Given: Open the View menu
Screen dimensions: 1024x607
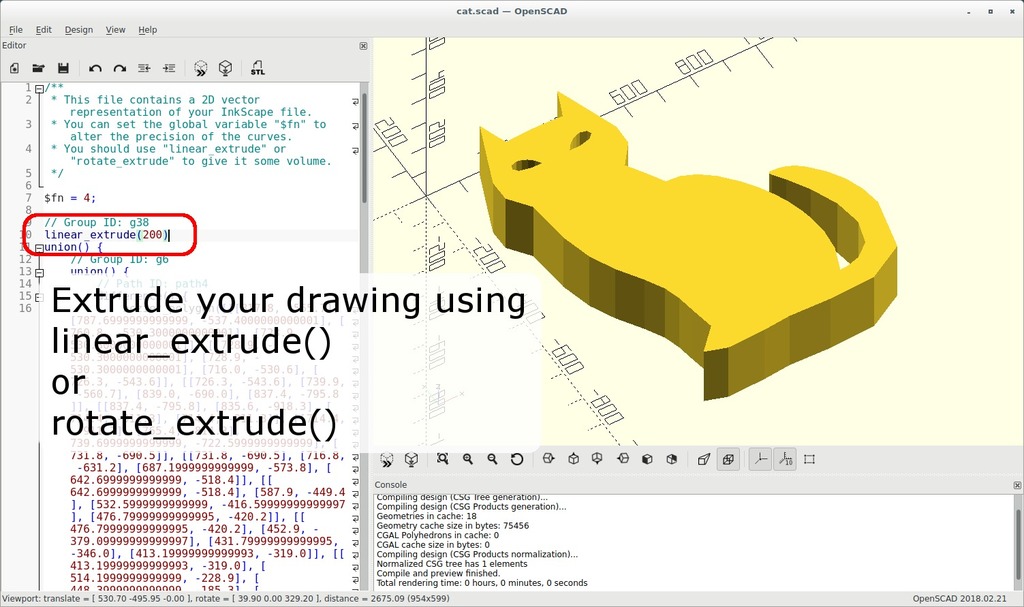Looking at the screenshot, I should [115, 30].
